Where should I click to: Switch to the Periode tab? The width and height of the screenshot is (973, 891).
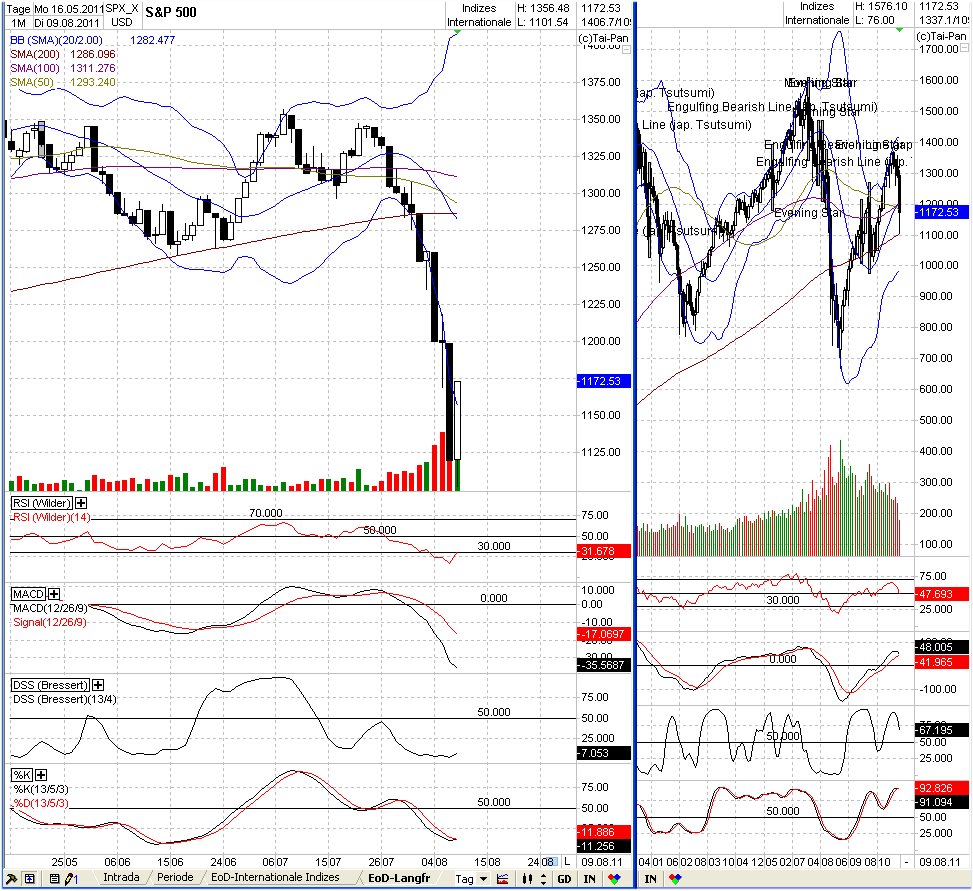pos(175,877)
